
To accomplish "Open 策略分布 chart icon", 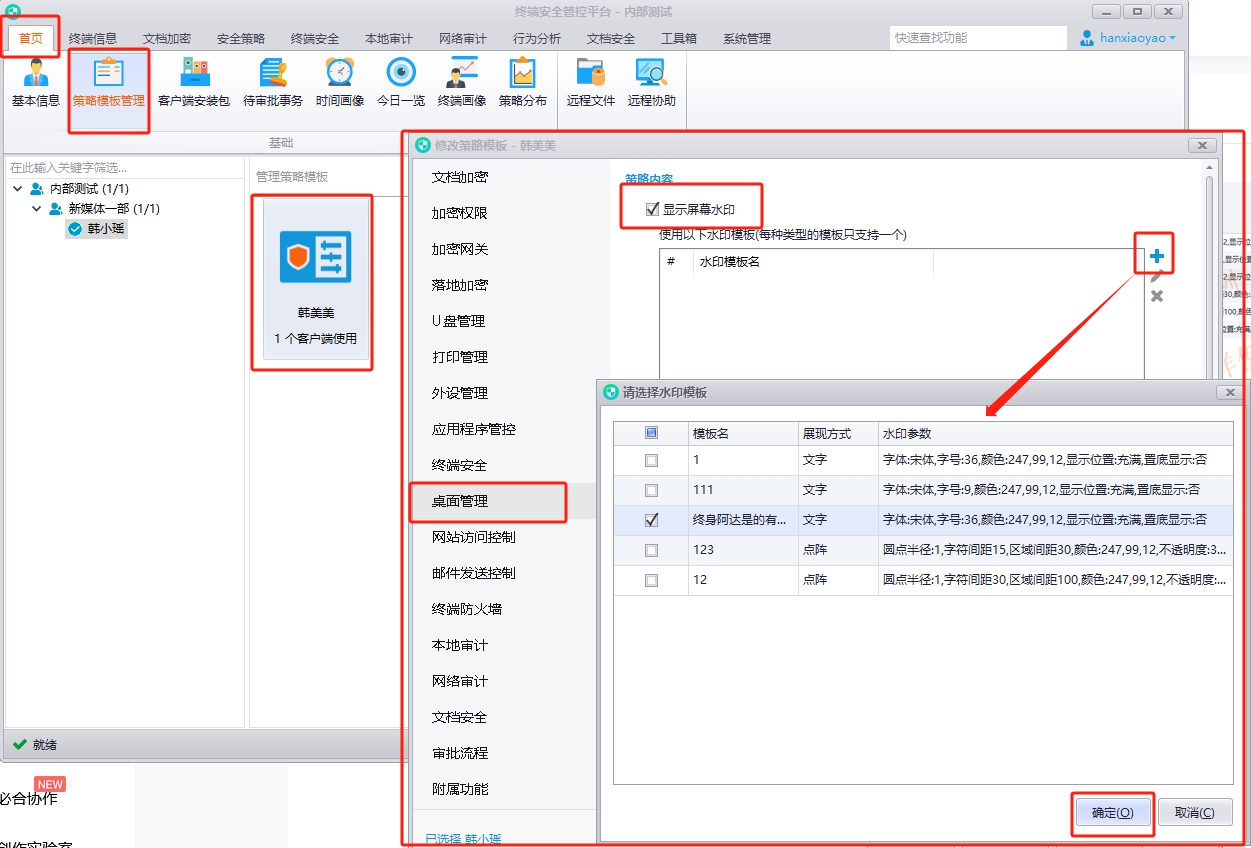I will coord(523,84).
